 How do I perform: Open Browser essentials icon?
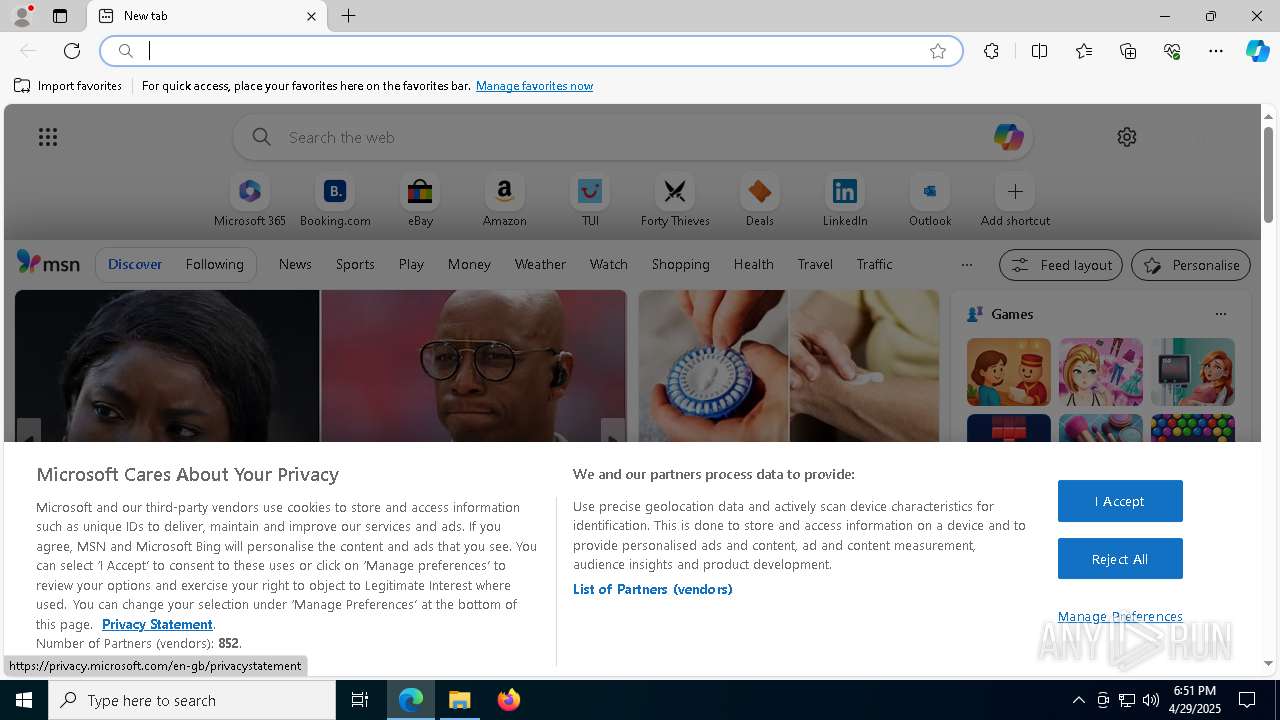[1172, 51]
